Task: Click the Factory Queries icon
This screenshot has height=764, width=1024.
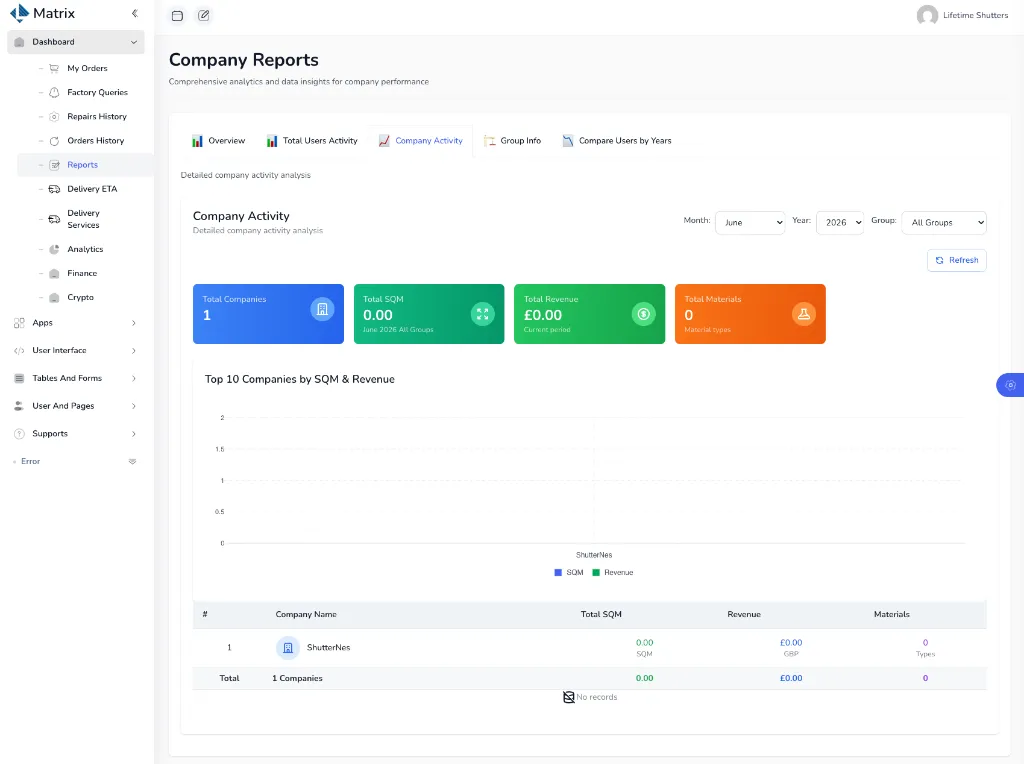Action: [54, 93]
